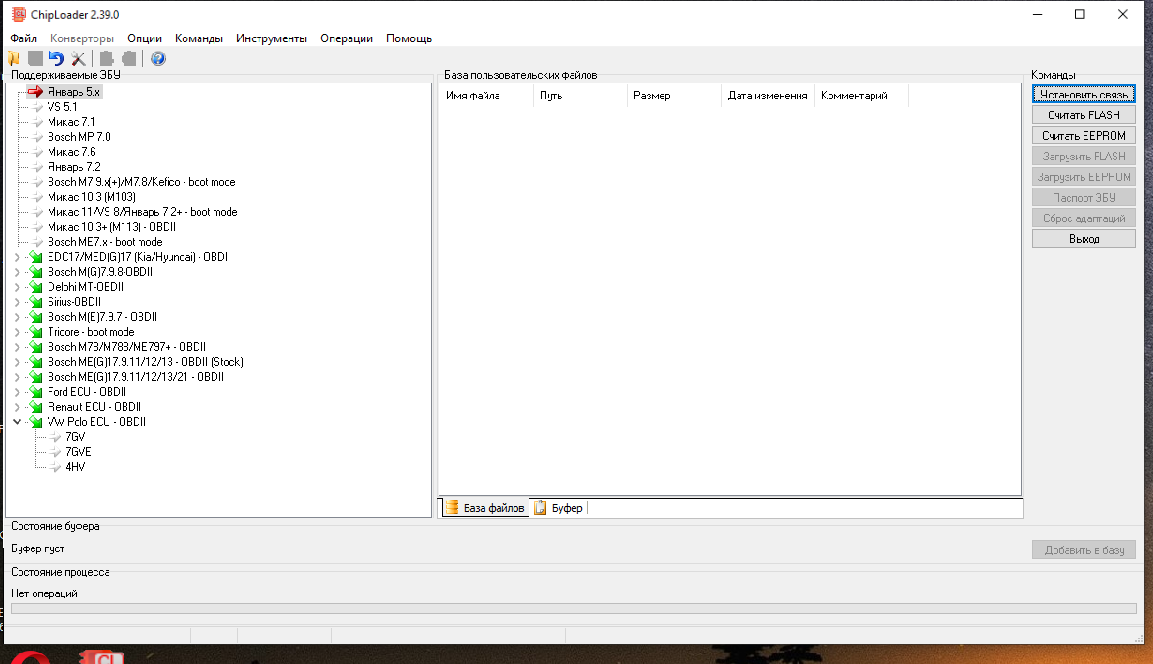The height and width of the screenshot is (664, 1153).
Task: Click the open folder toolbar icon
Action: (13, 59)
